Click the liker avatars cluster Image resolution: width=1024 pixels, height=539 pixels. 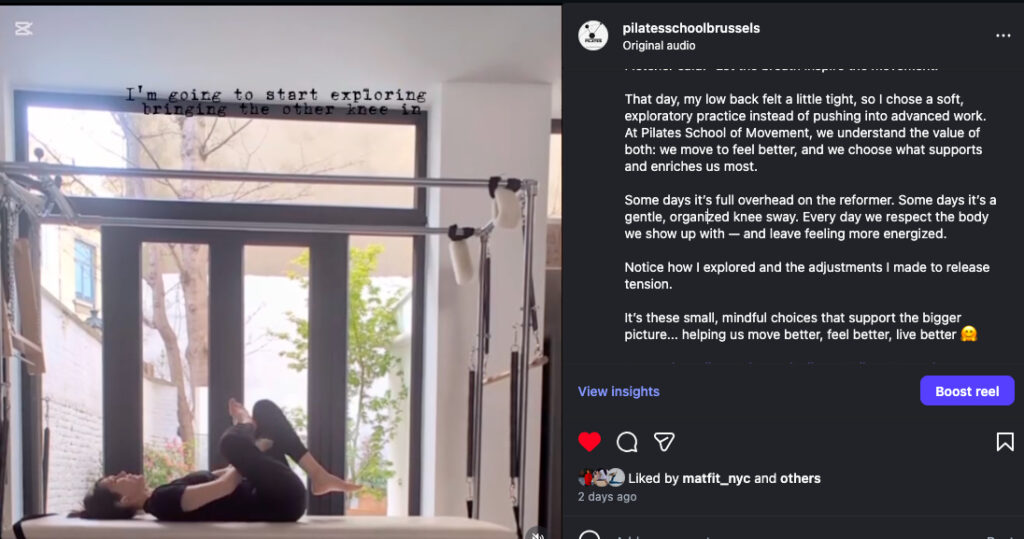point(601,478)
